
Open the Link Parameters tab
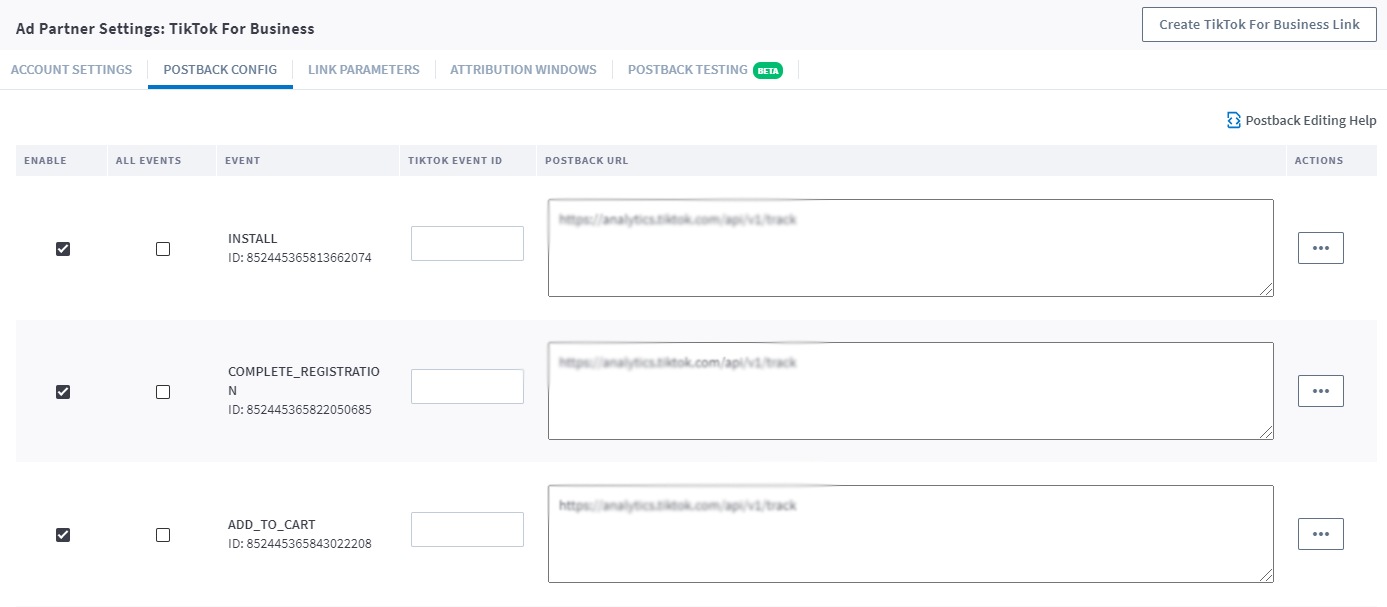pyautogui.click(x=364, y=70)
